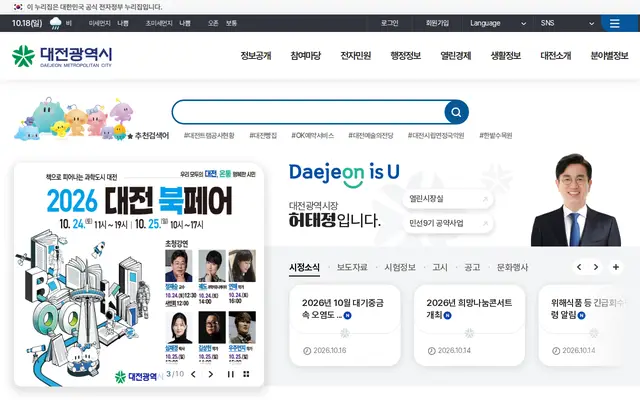
Task: Click the arrow icon on 민선9기 공약사업
Action: click(x=485, y=223)
